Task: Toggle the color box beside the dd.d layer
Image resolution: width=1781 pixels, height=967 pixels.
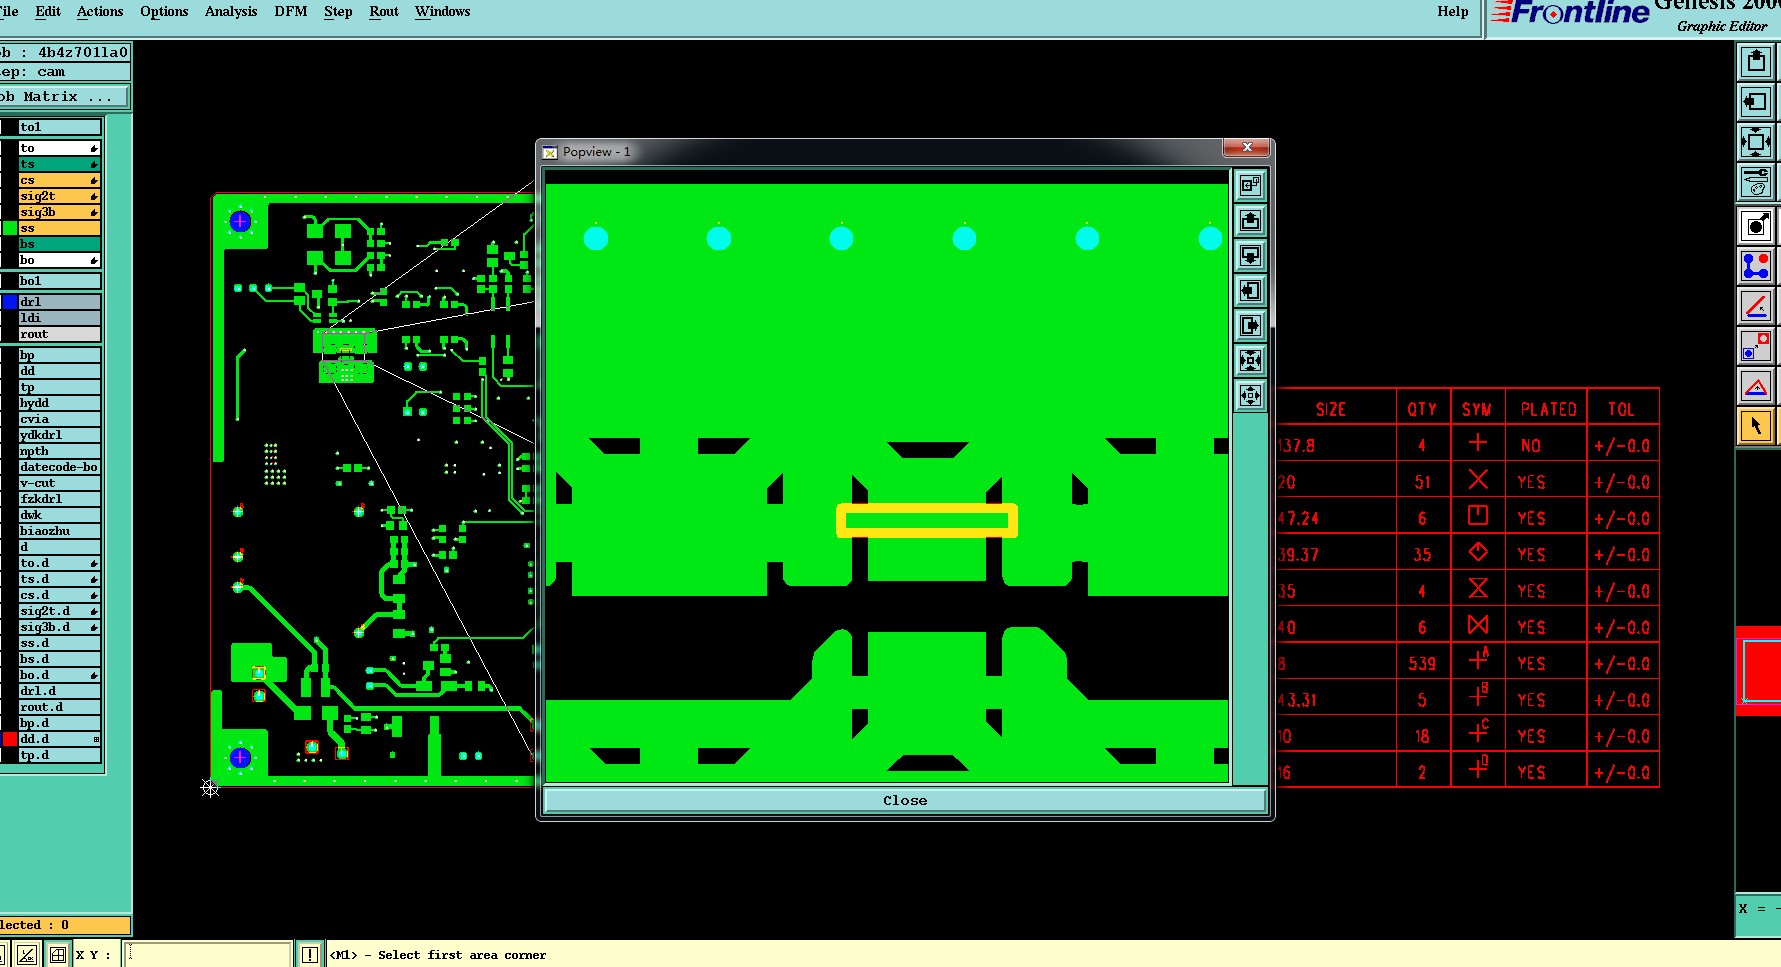Action: click(x=10, y=739)
